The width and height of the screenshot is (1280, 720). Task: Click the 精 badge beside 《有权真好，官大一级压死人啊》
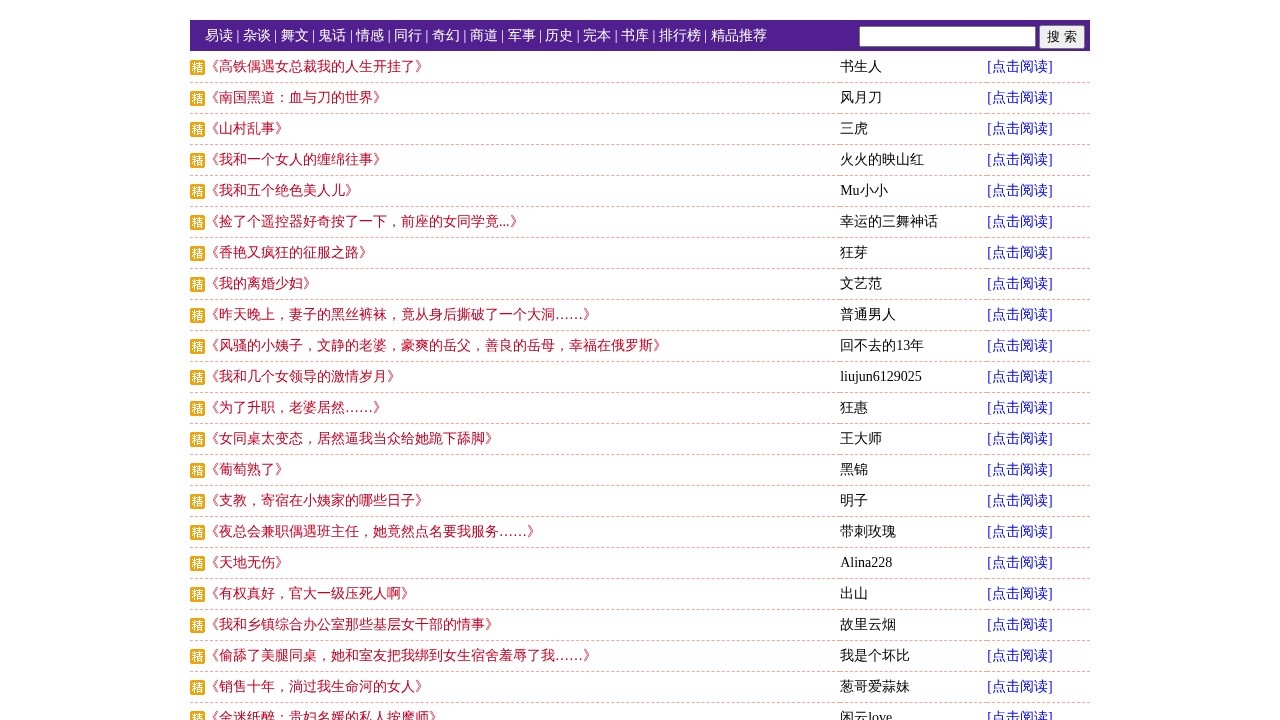tap(197, 595)
